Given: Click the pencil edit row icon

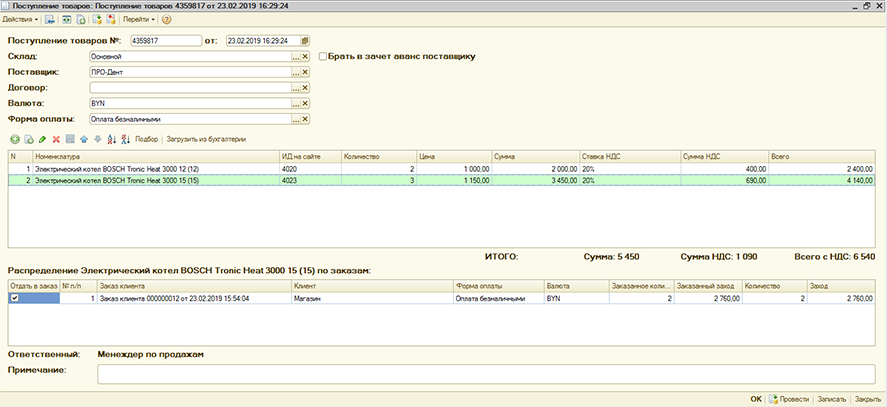Looking at the screenshot, I should (x=42, y=139).
